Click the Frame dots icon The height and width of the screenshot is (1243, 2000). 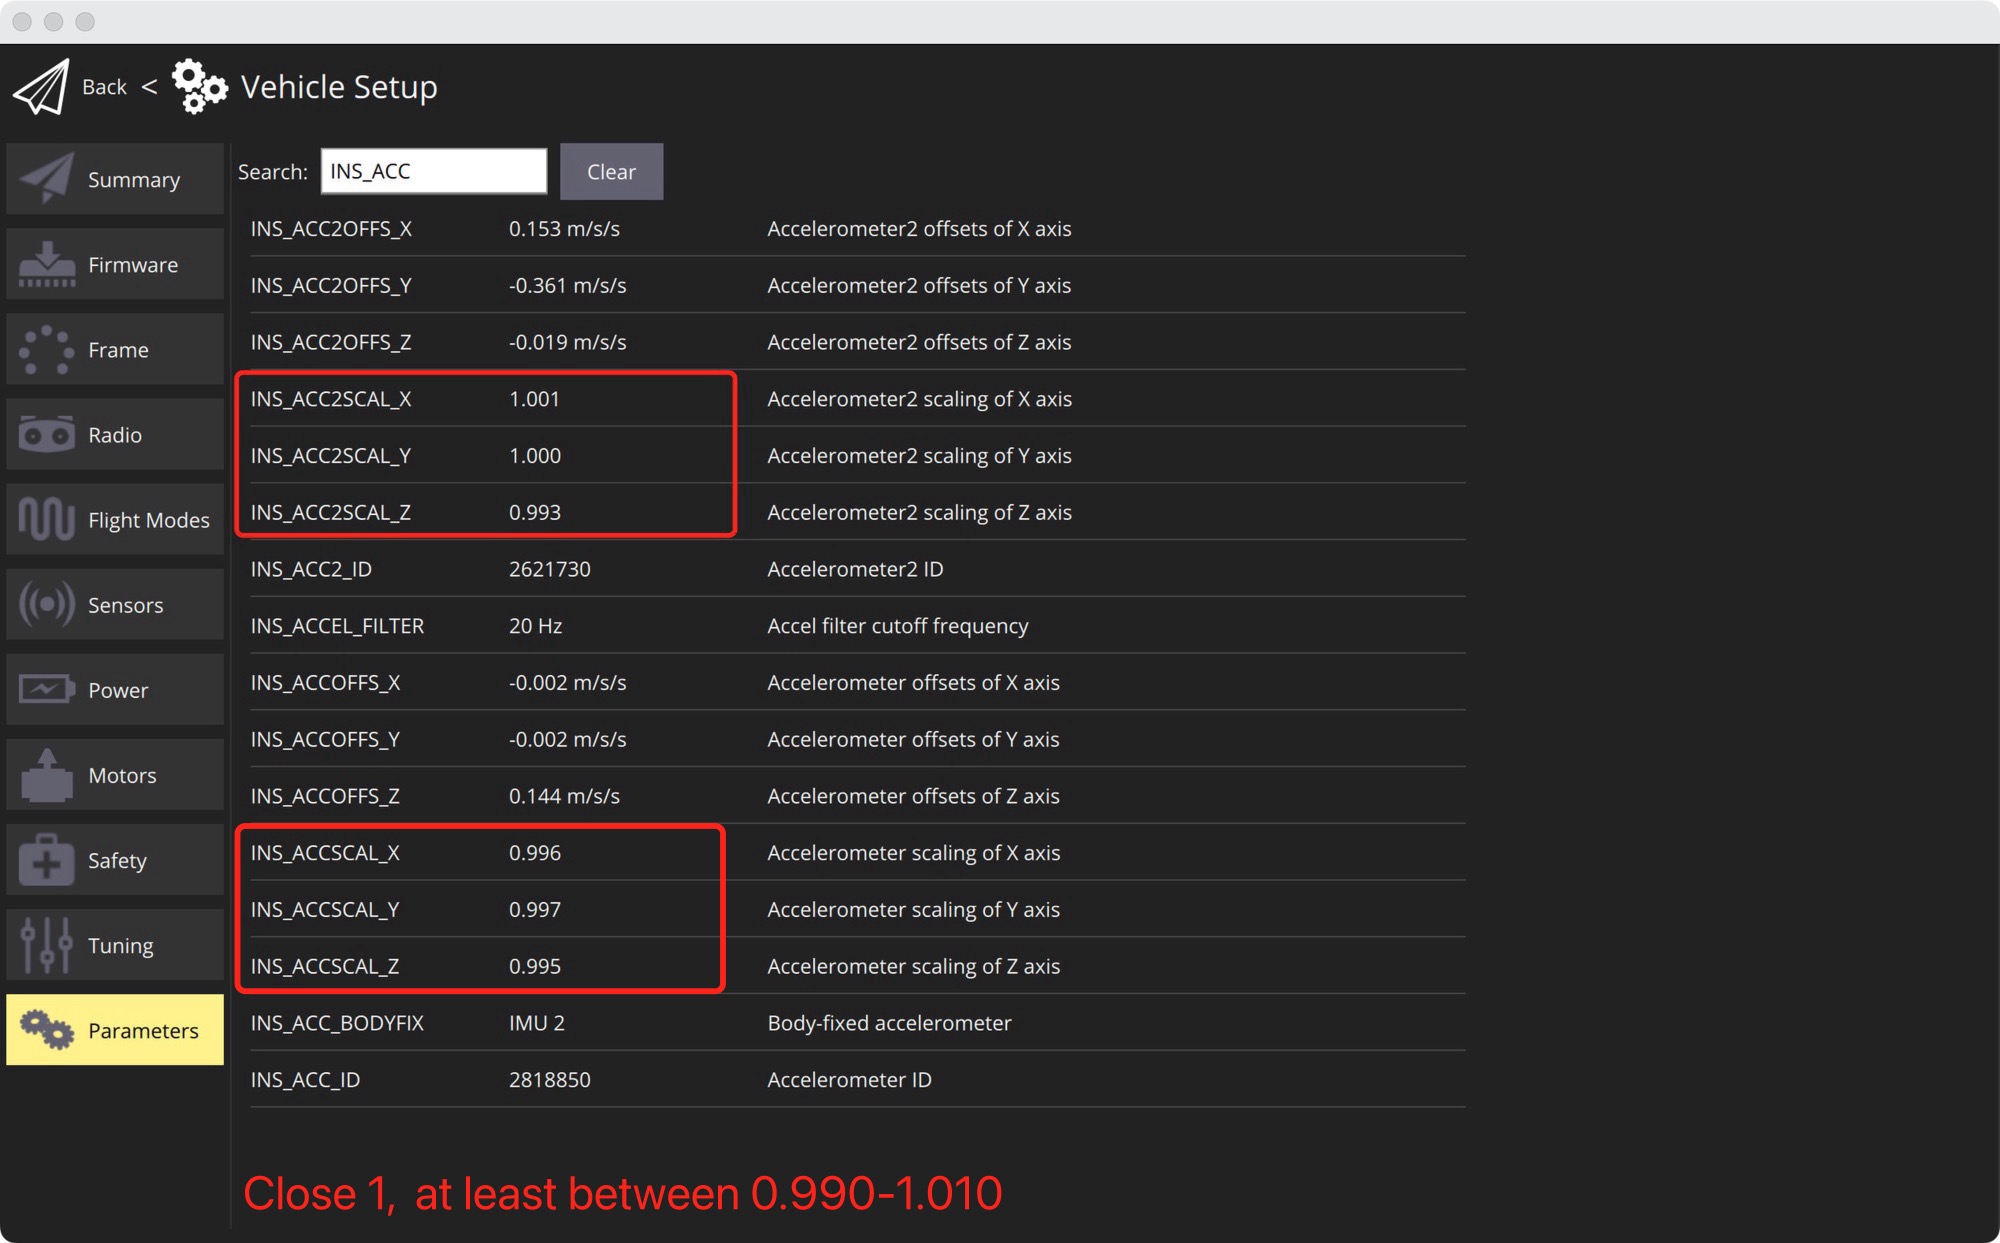[47, 349]
